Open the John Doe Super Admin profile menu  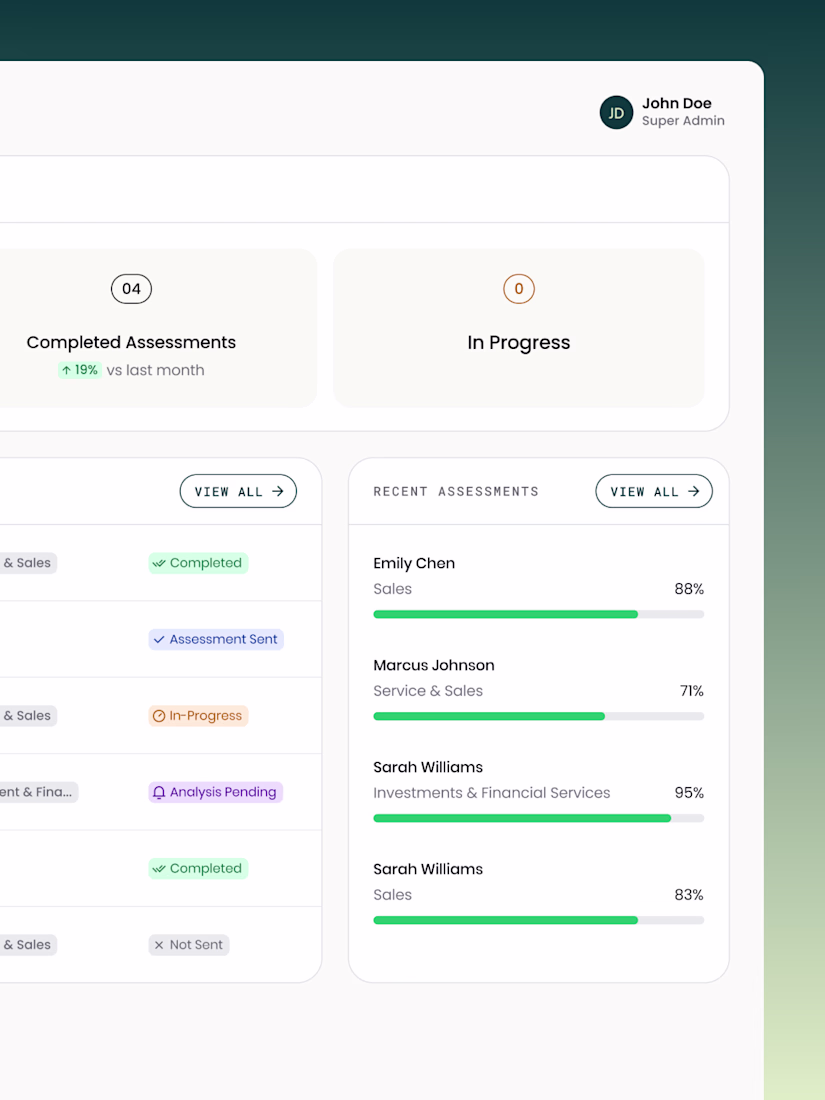662,112
